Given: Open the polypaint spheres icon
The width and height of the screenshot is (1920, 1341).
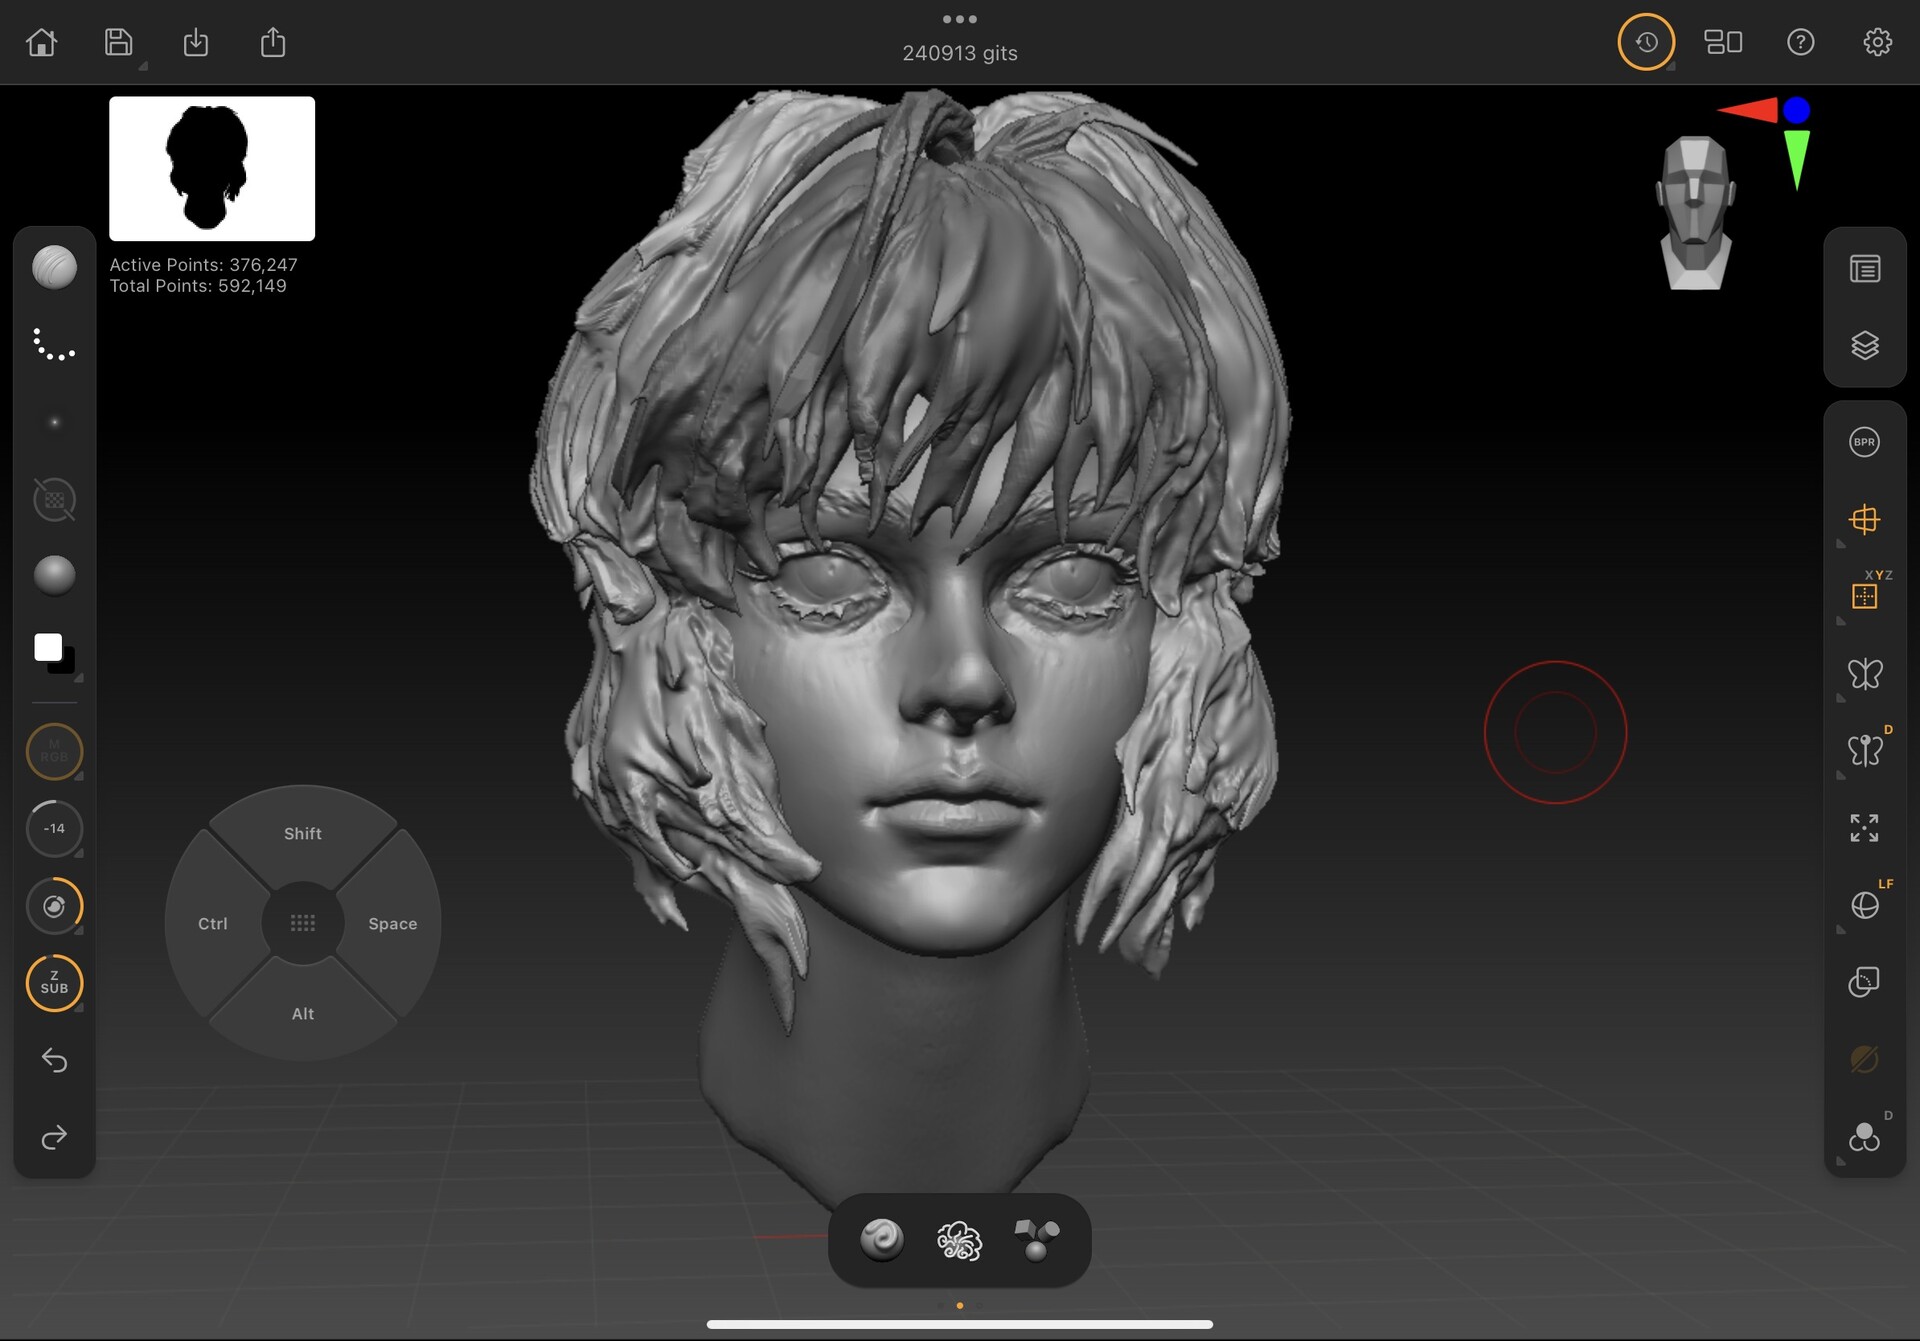Looking at the screenshot, I should tap(1864, 1137).
